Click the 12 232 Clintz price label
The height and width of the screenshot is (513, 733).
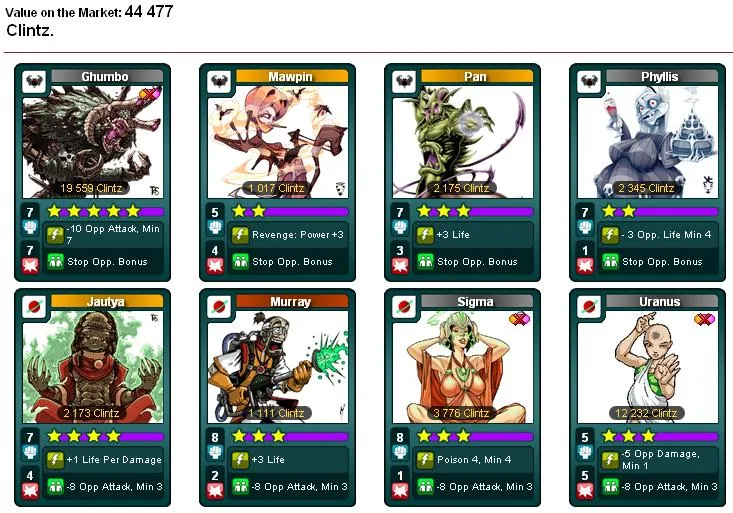[x=647, y=413]
